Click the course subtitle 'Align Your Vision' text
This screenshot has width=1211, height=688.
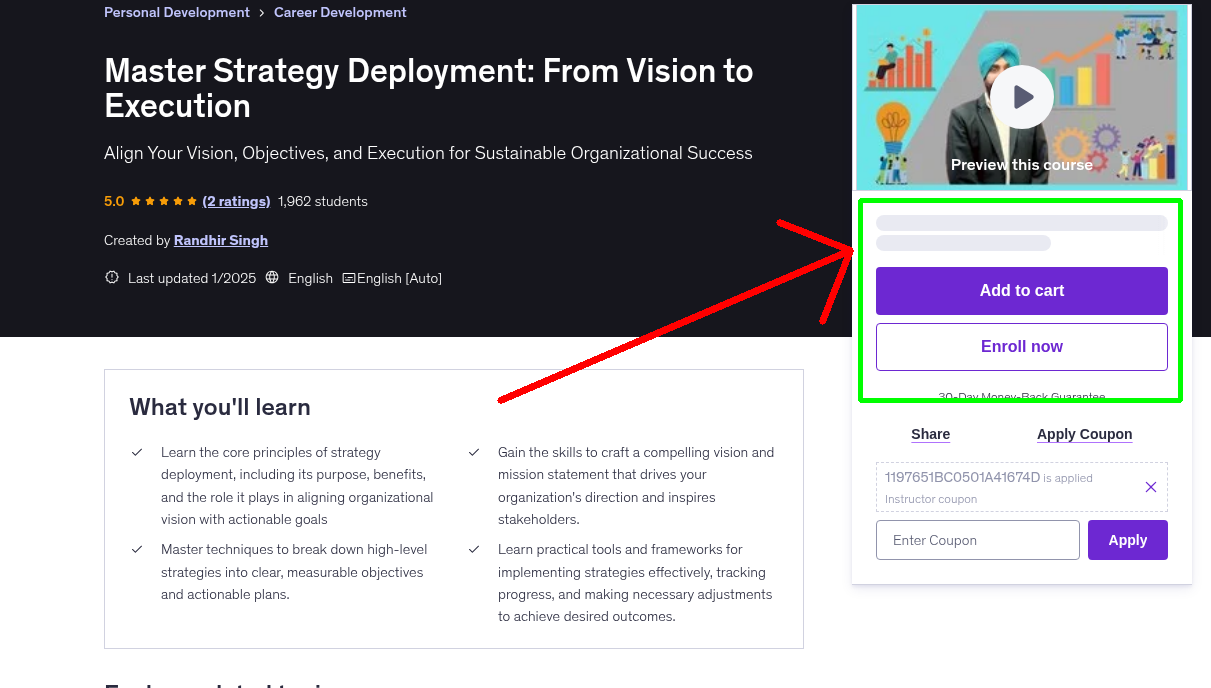coord(428,153)
